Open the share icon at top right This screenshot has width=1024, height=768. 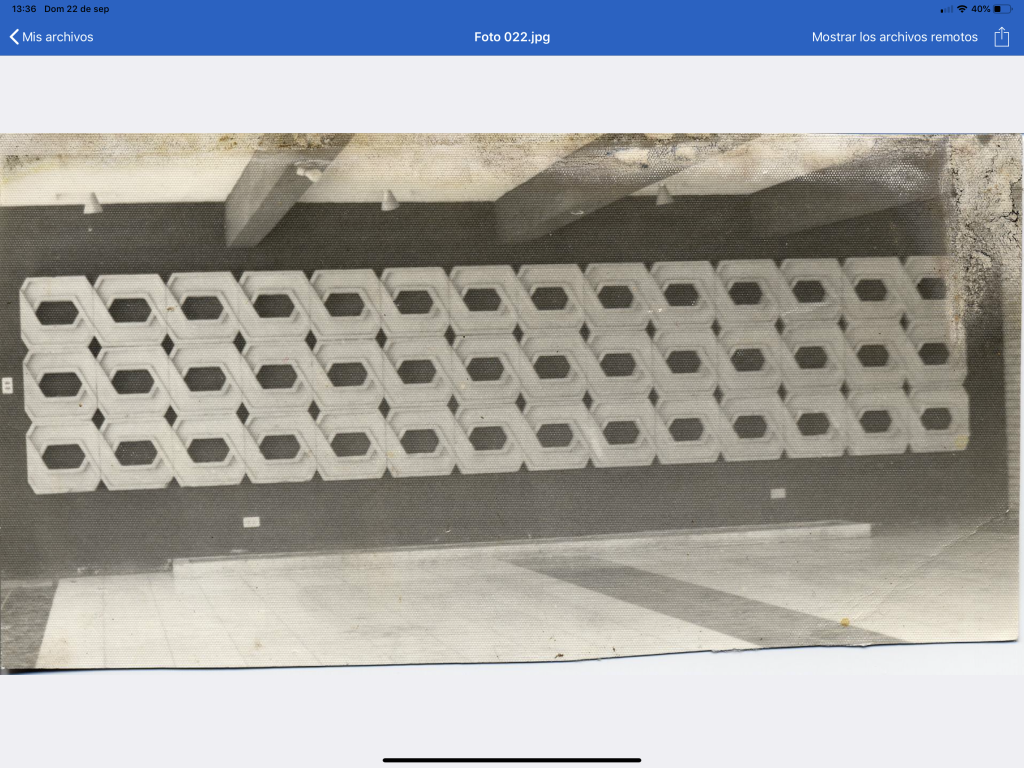pos(1001,37)
